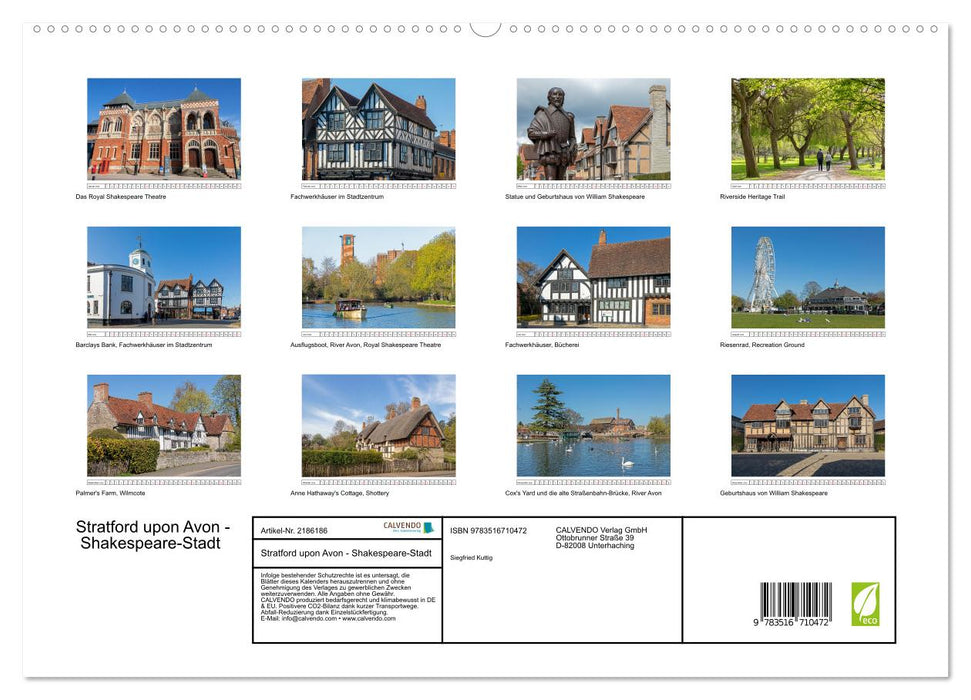The width and height of the screenshot is (971, 700).
Task: Click the ISBN 9783516710472 text
Action: pos(487,529)
